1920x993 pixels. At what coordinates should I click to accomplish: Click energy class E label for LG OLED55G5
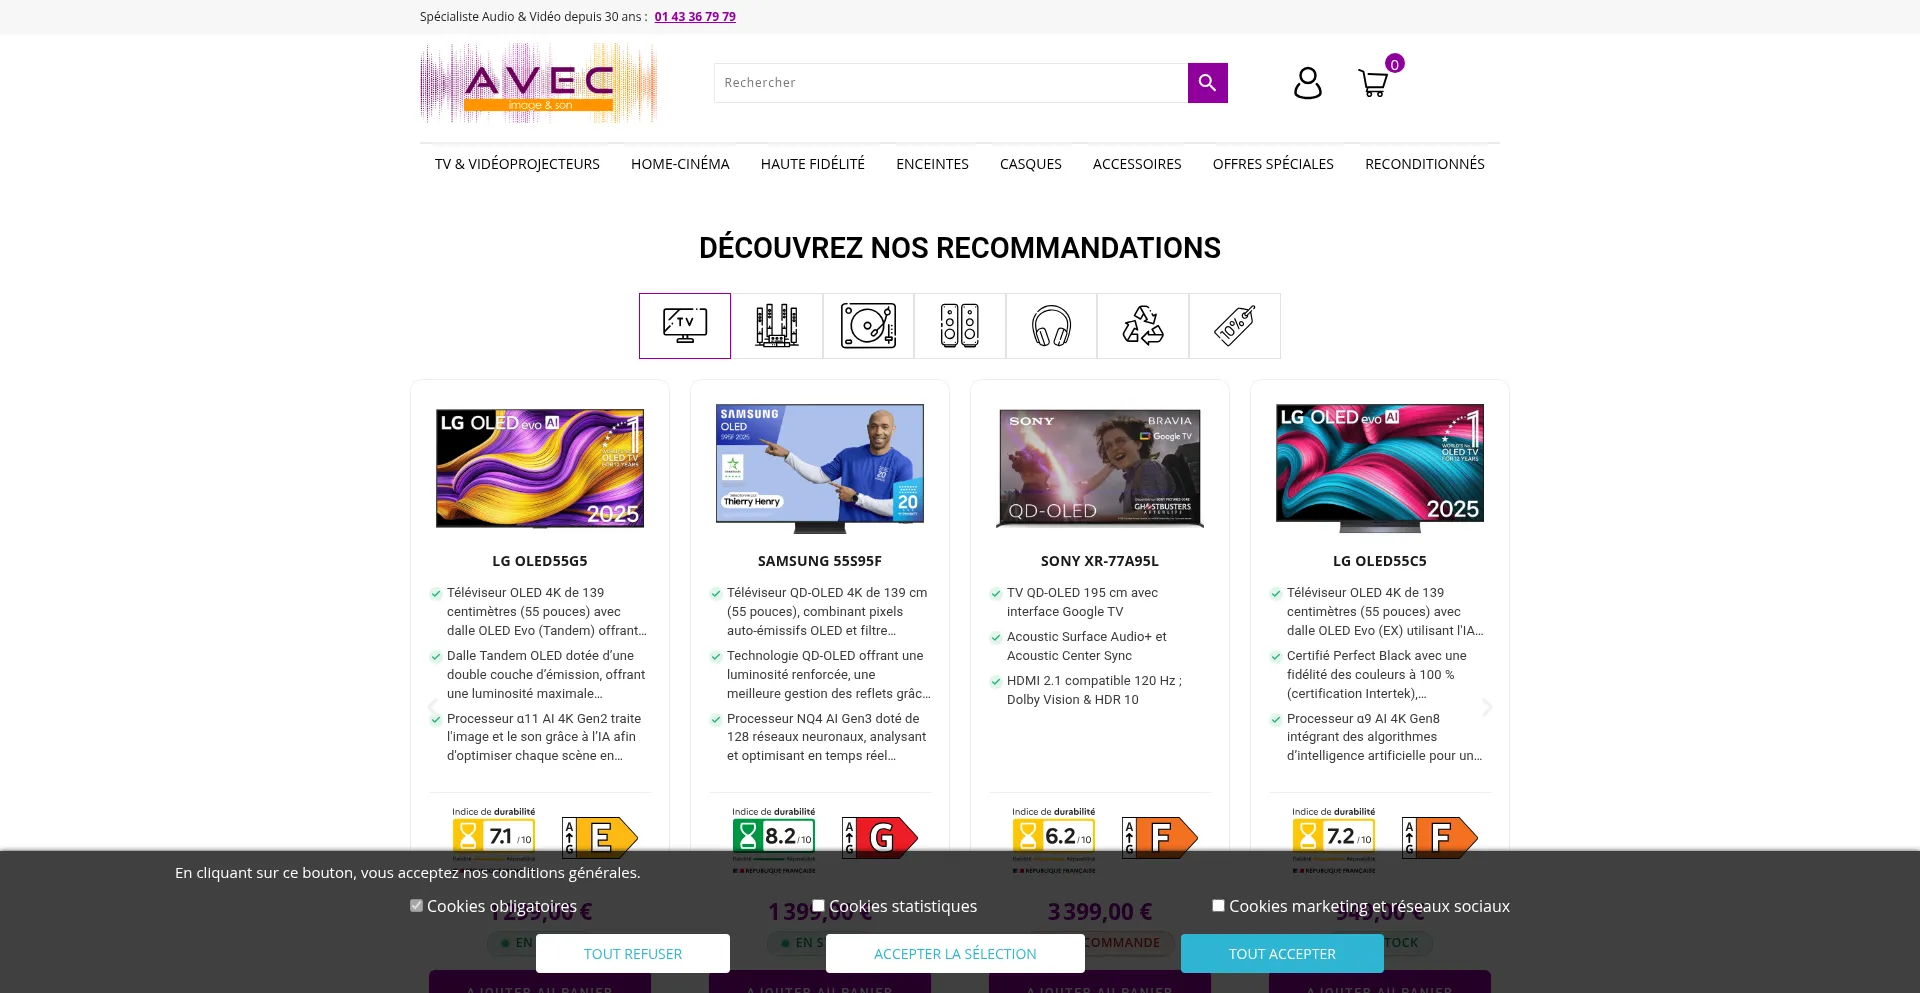(x=600, y=838)
